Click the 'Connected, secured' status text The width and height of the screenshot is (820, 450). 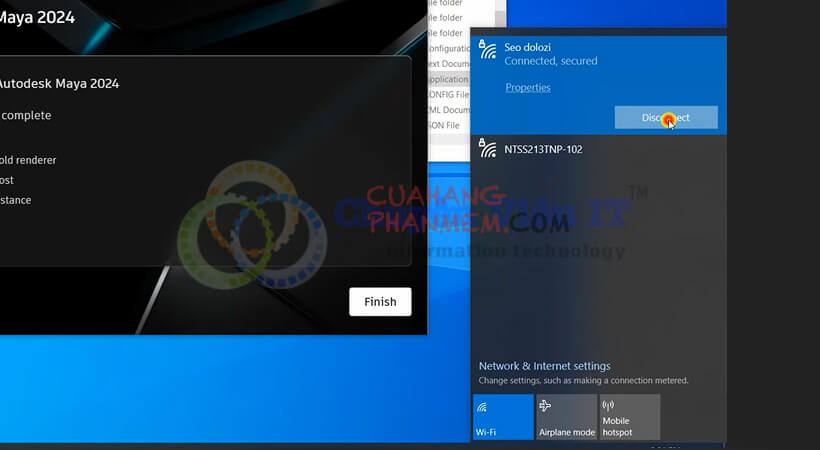click(x=551, y=61)
